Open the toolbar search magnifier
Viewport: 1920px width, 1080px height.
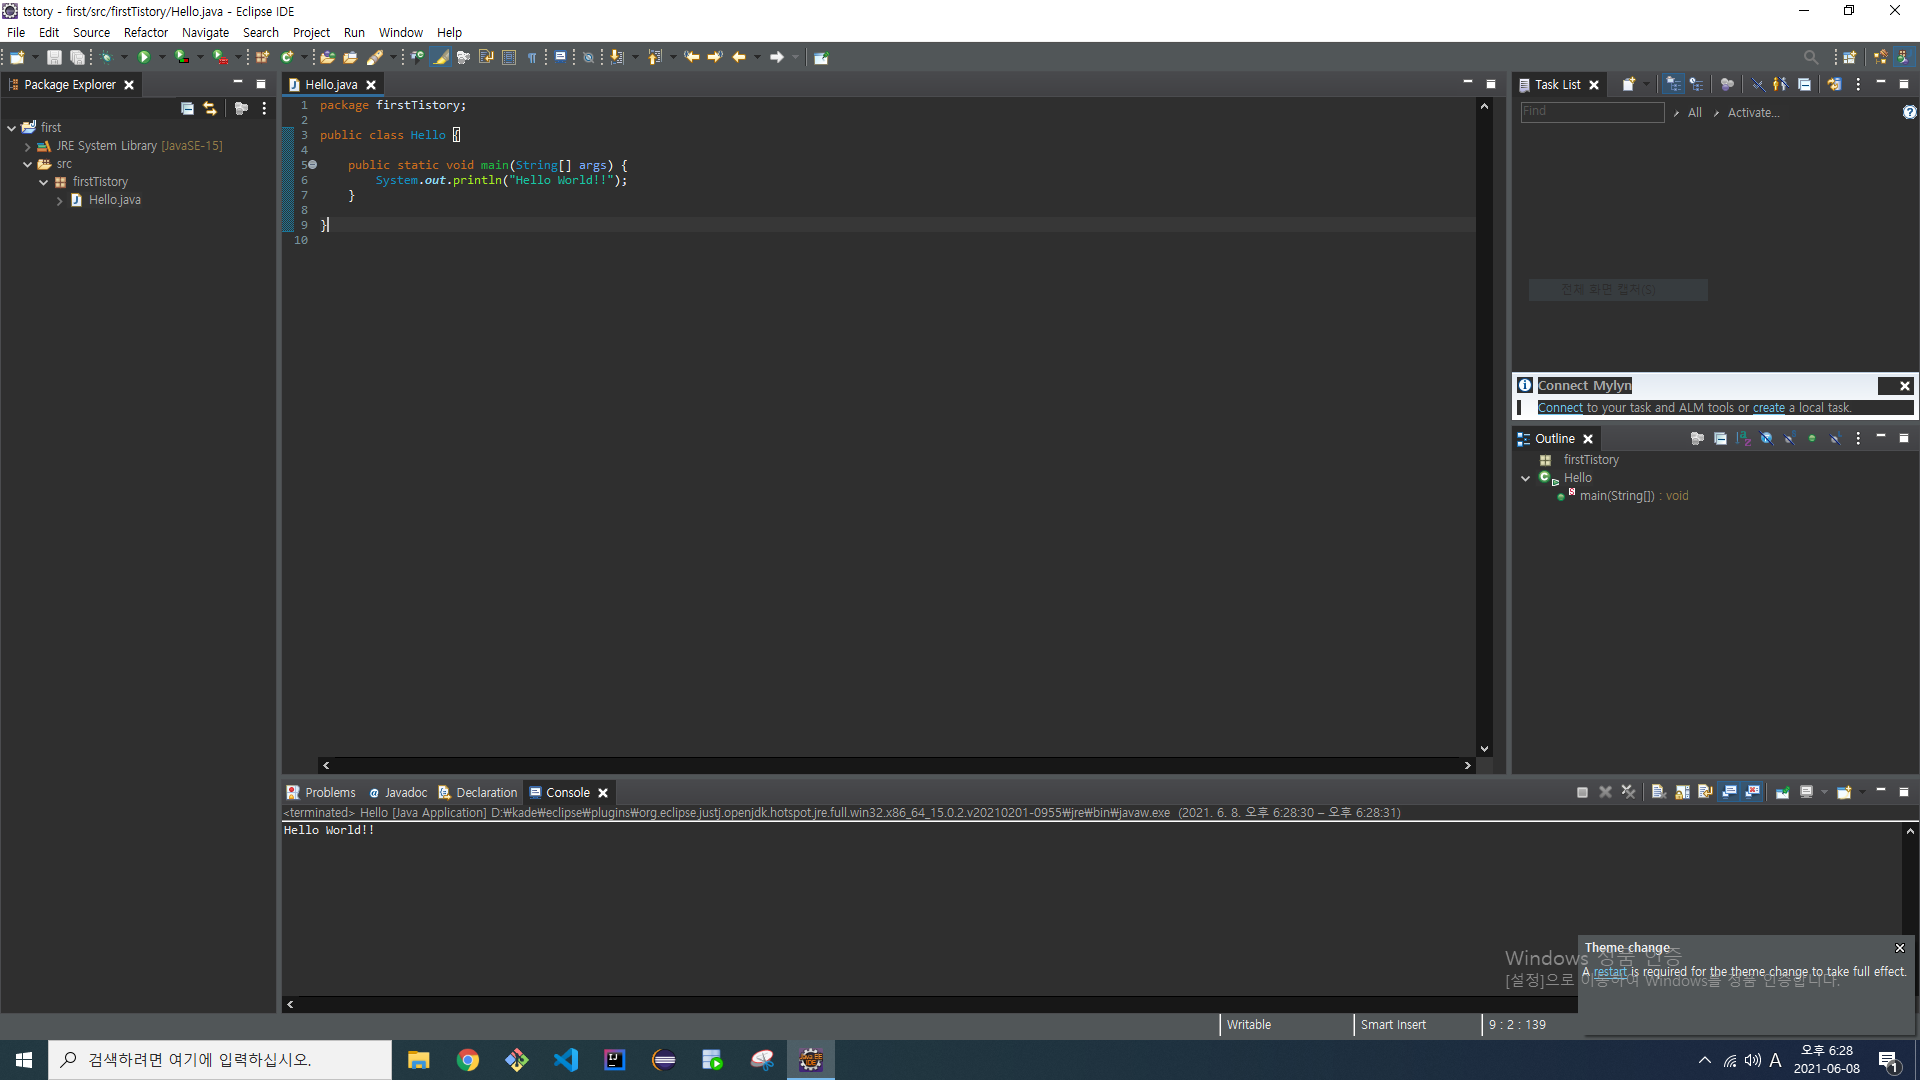click(1810, 57)
